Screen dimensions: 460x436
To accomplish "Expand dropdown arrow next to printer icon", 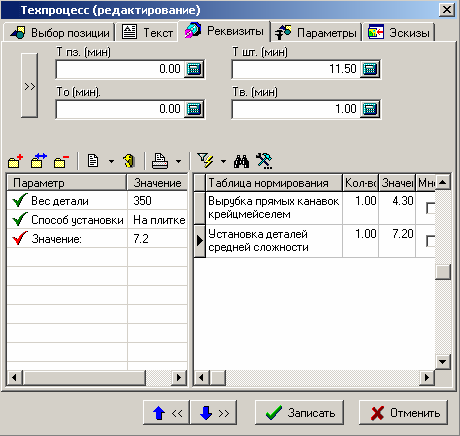I will click(179, 162).
